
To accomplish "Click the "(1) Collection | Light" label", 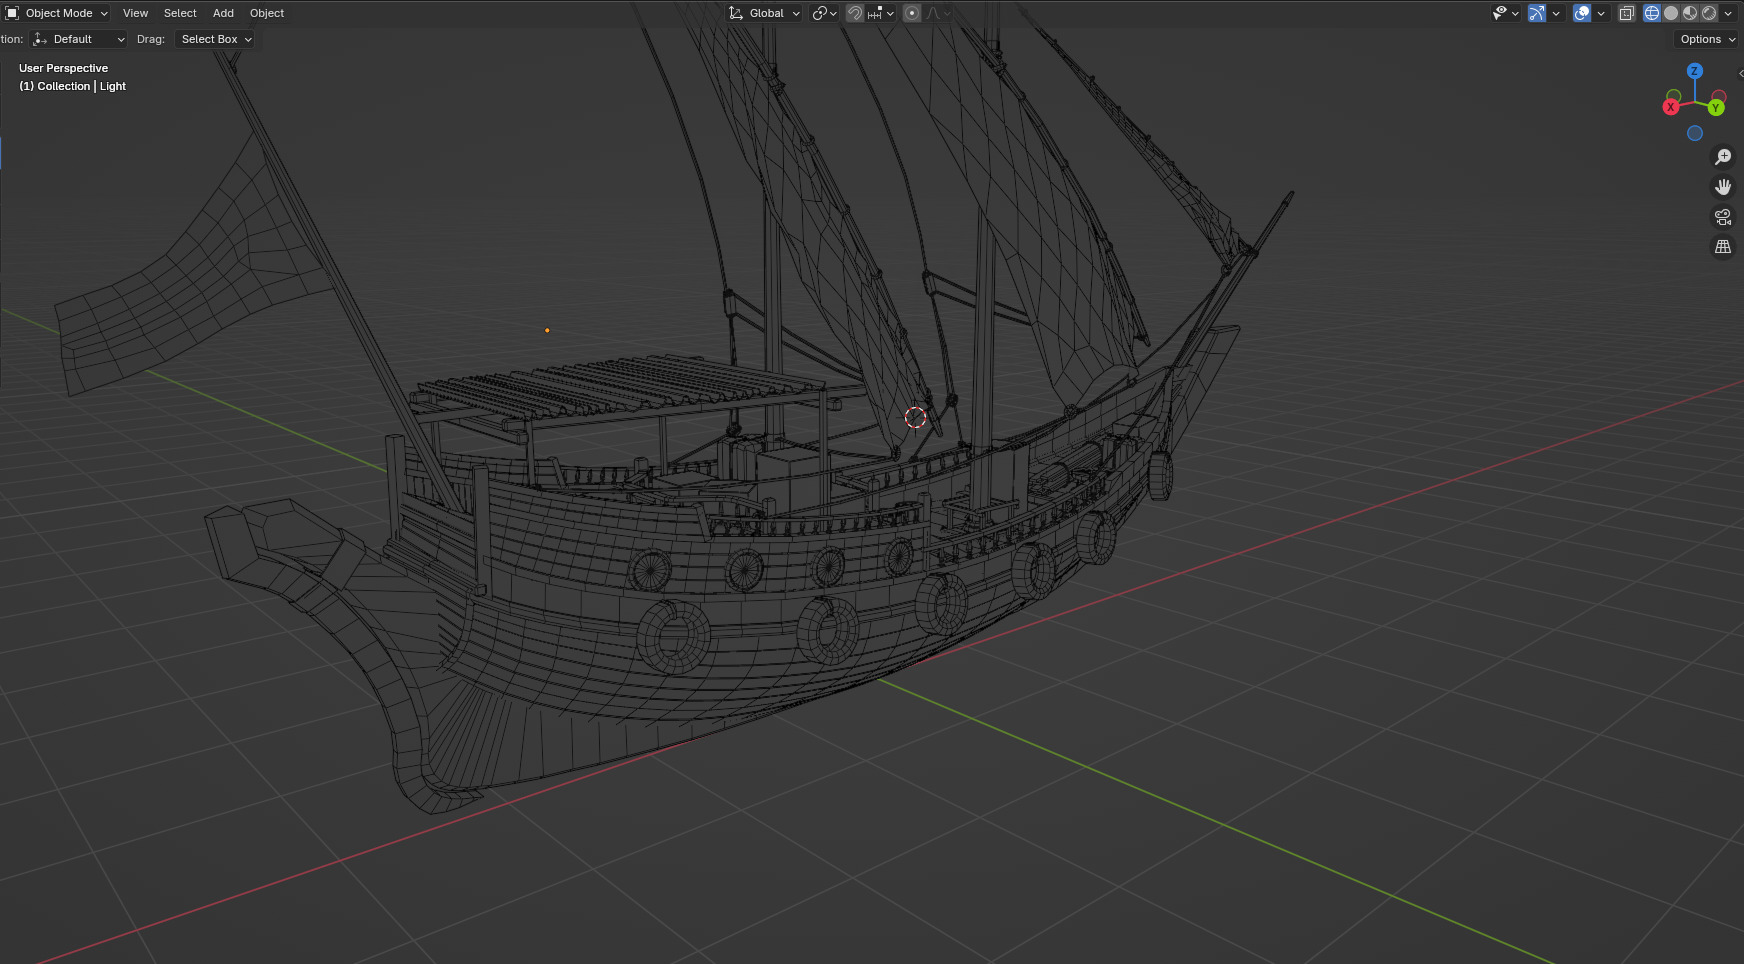I will (x=72, y=86).
